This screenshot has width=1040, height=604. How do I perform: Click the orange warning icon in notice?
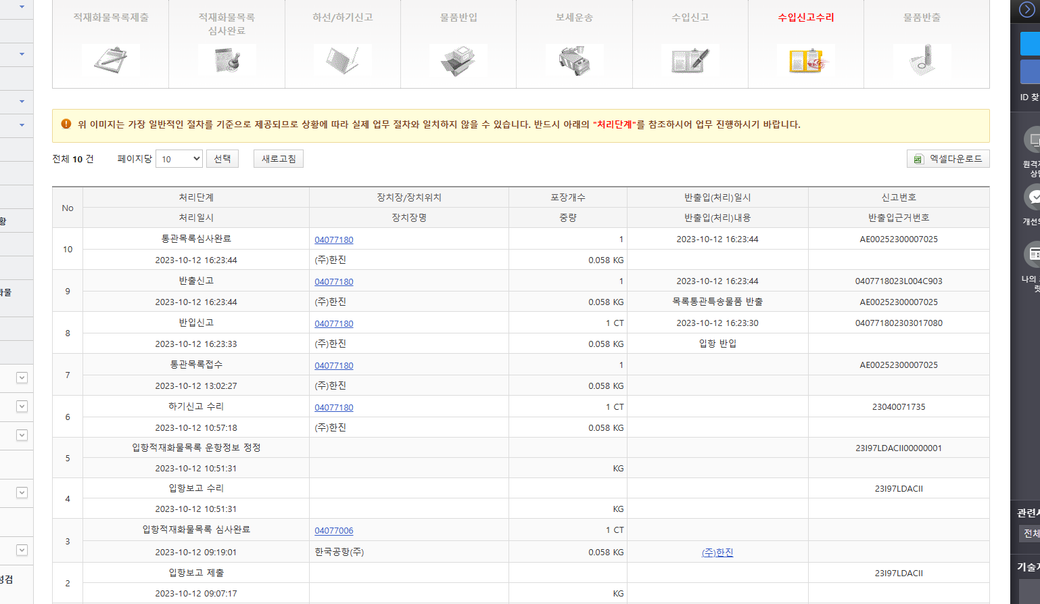66,124
